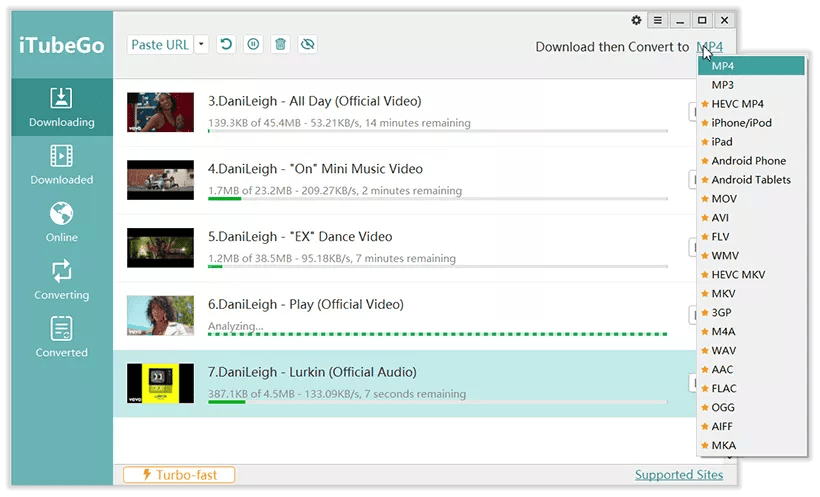Select M4A format option
Viewport: 820px width, 497px height.
[x=751, y=331]
